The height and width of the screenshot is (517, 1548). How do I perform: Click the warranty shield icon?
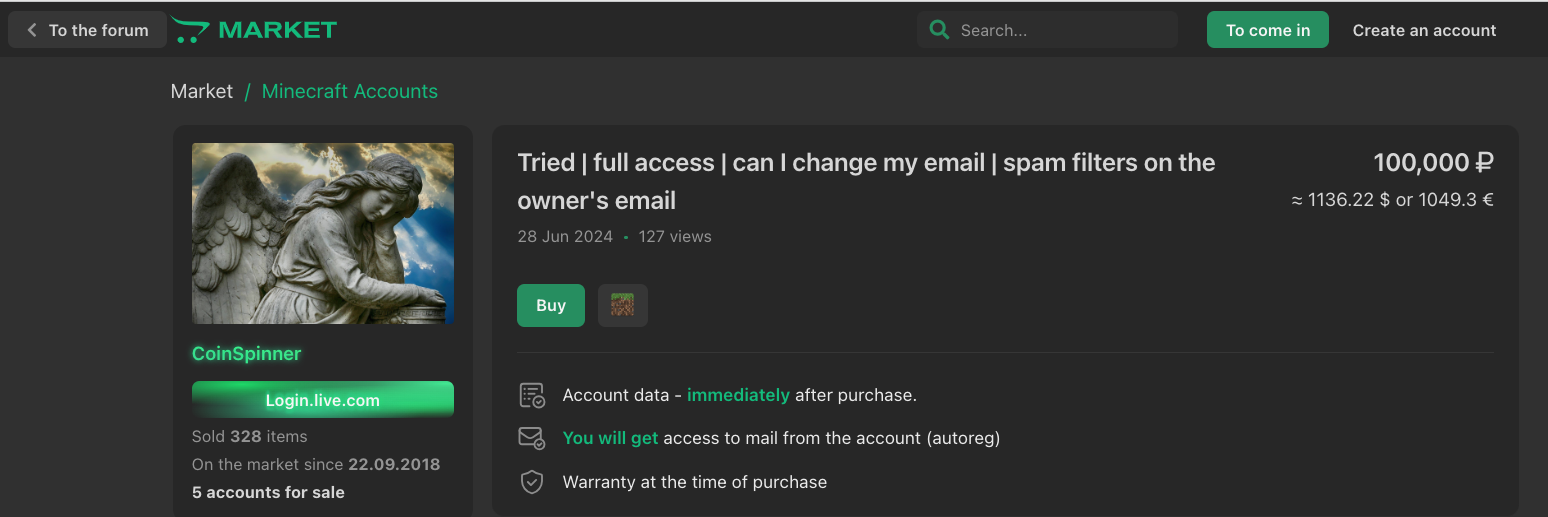point(532,482)
